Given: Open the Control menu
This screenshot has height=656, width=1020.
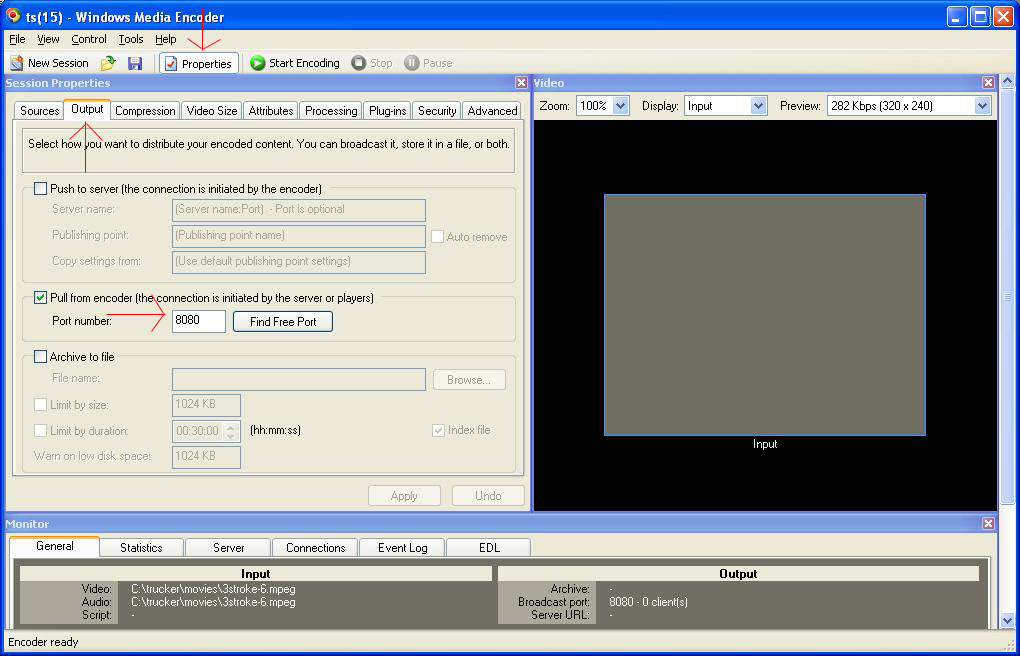Looking at the screenshot, I should click(89, 39).
